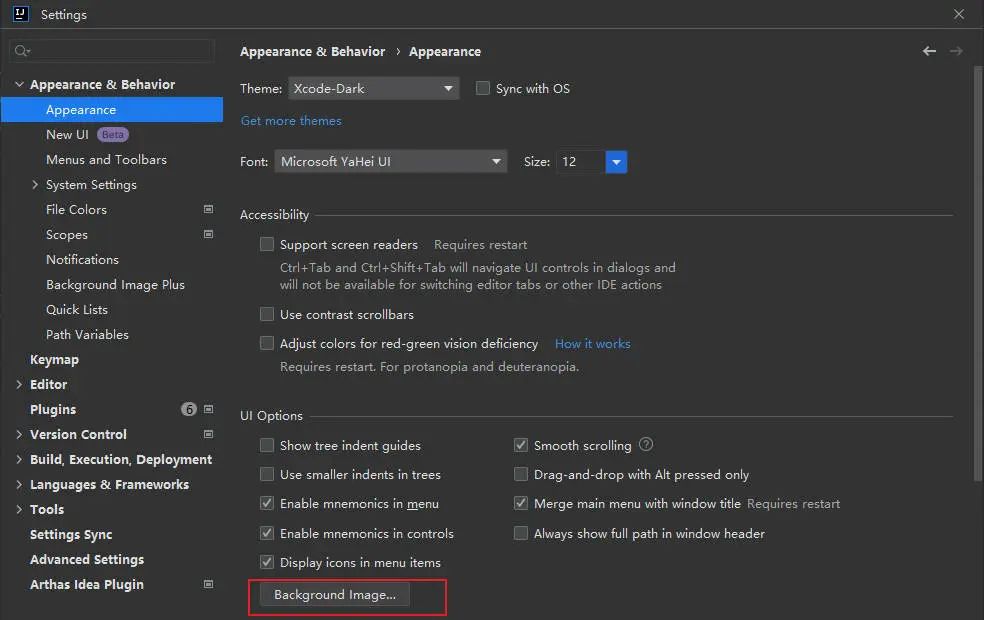Open the Get more themes link
The height and width of the screenshot is (620, 984).
click(x=291, y=121)
